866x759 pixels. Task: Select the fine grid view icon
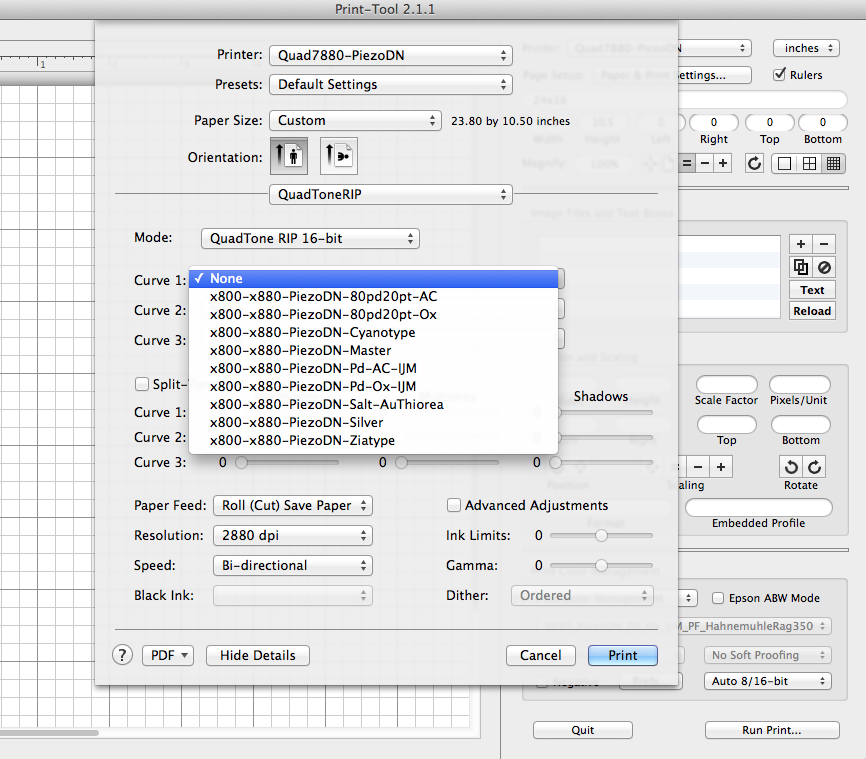click(x=833, y=163)
